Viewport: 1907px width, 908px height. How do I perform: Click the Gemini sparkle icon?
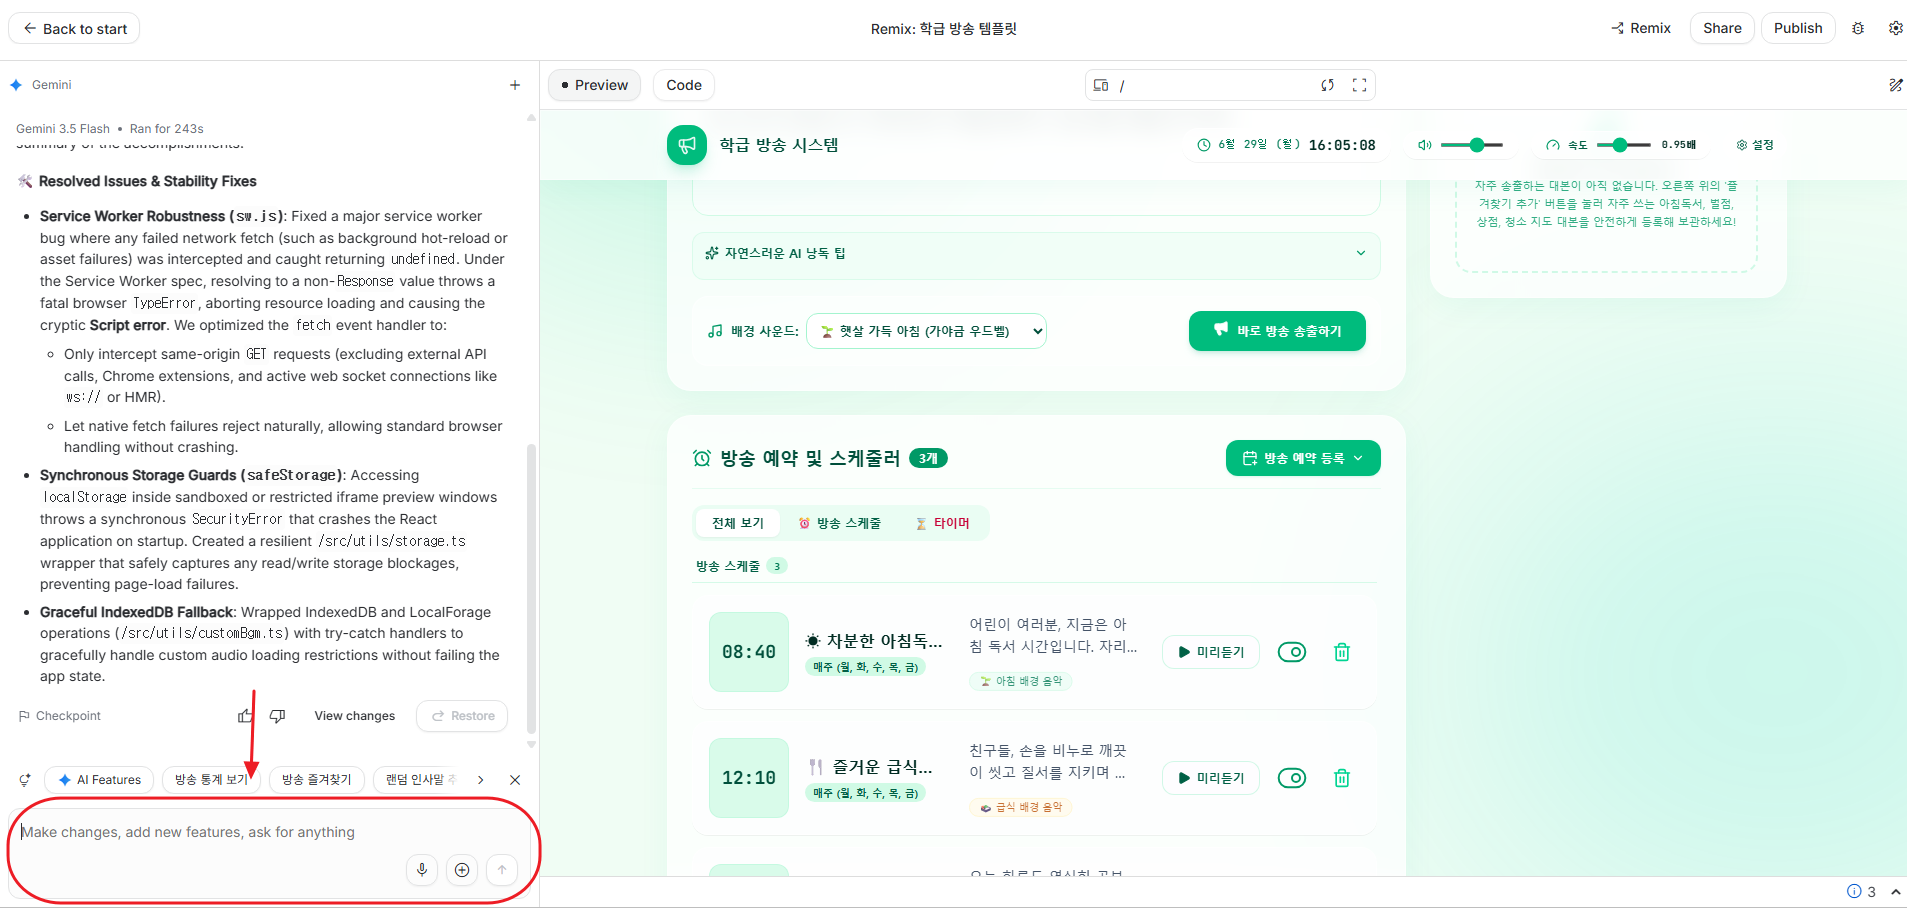click(x=16, y=85)
